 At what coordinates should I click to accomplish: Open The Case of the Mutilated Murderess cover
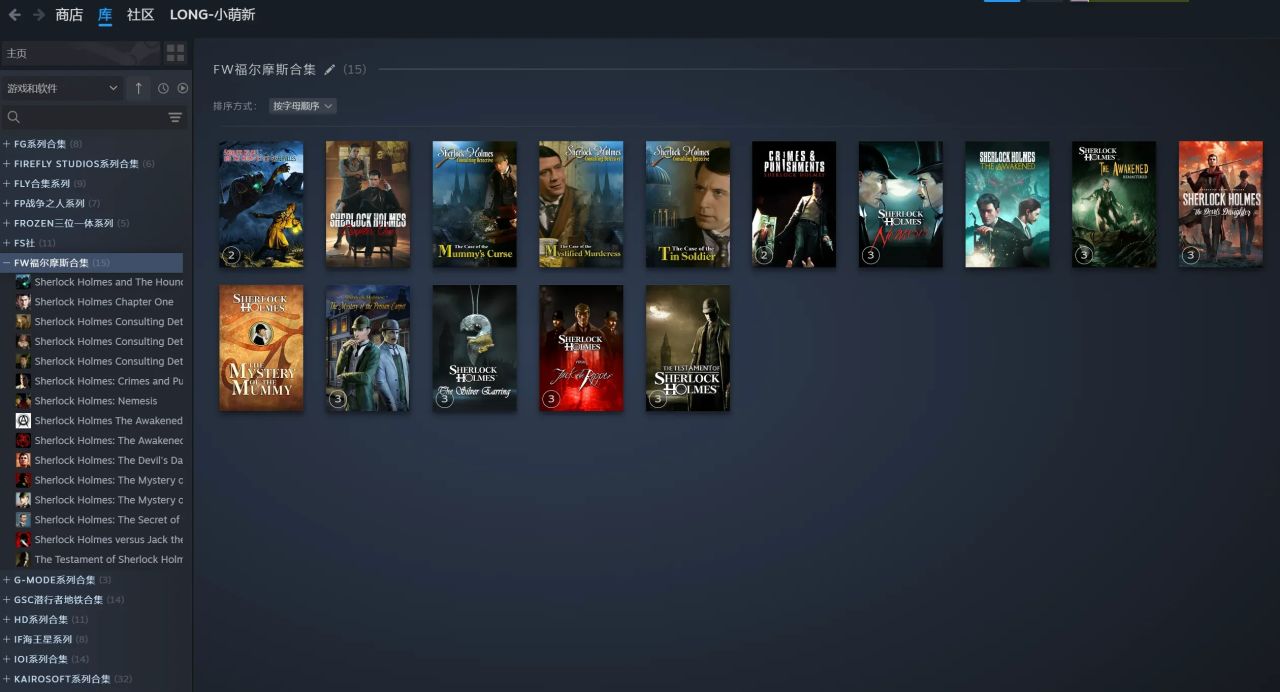(581, 204)
